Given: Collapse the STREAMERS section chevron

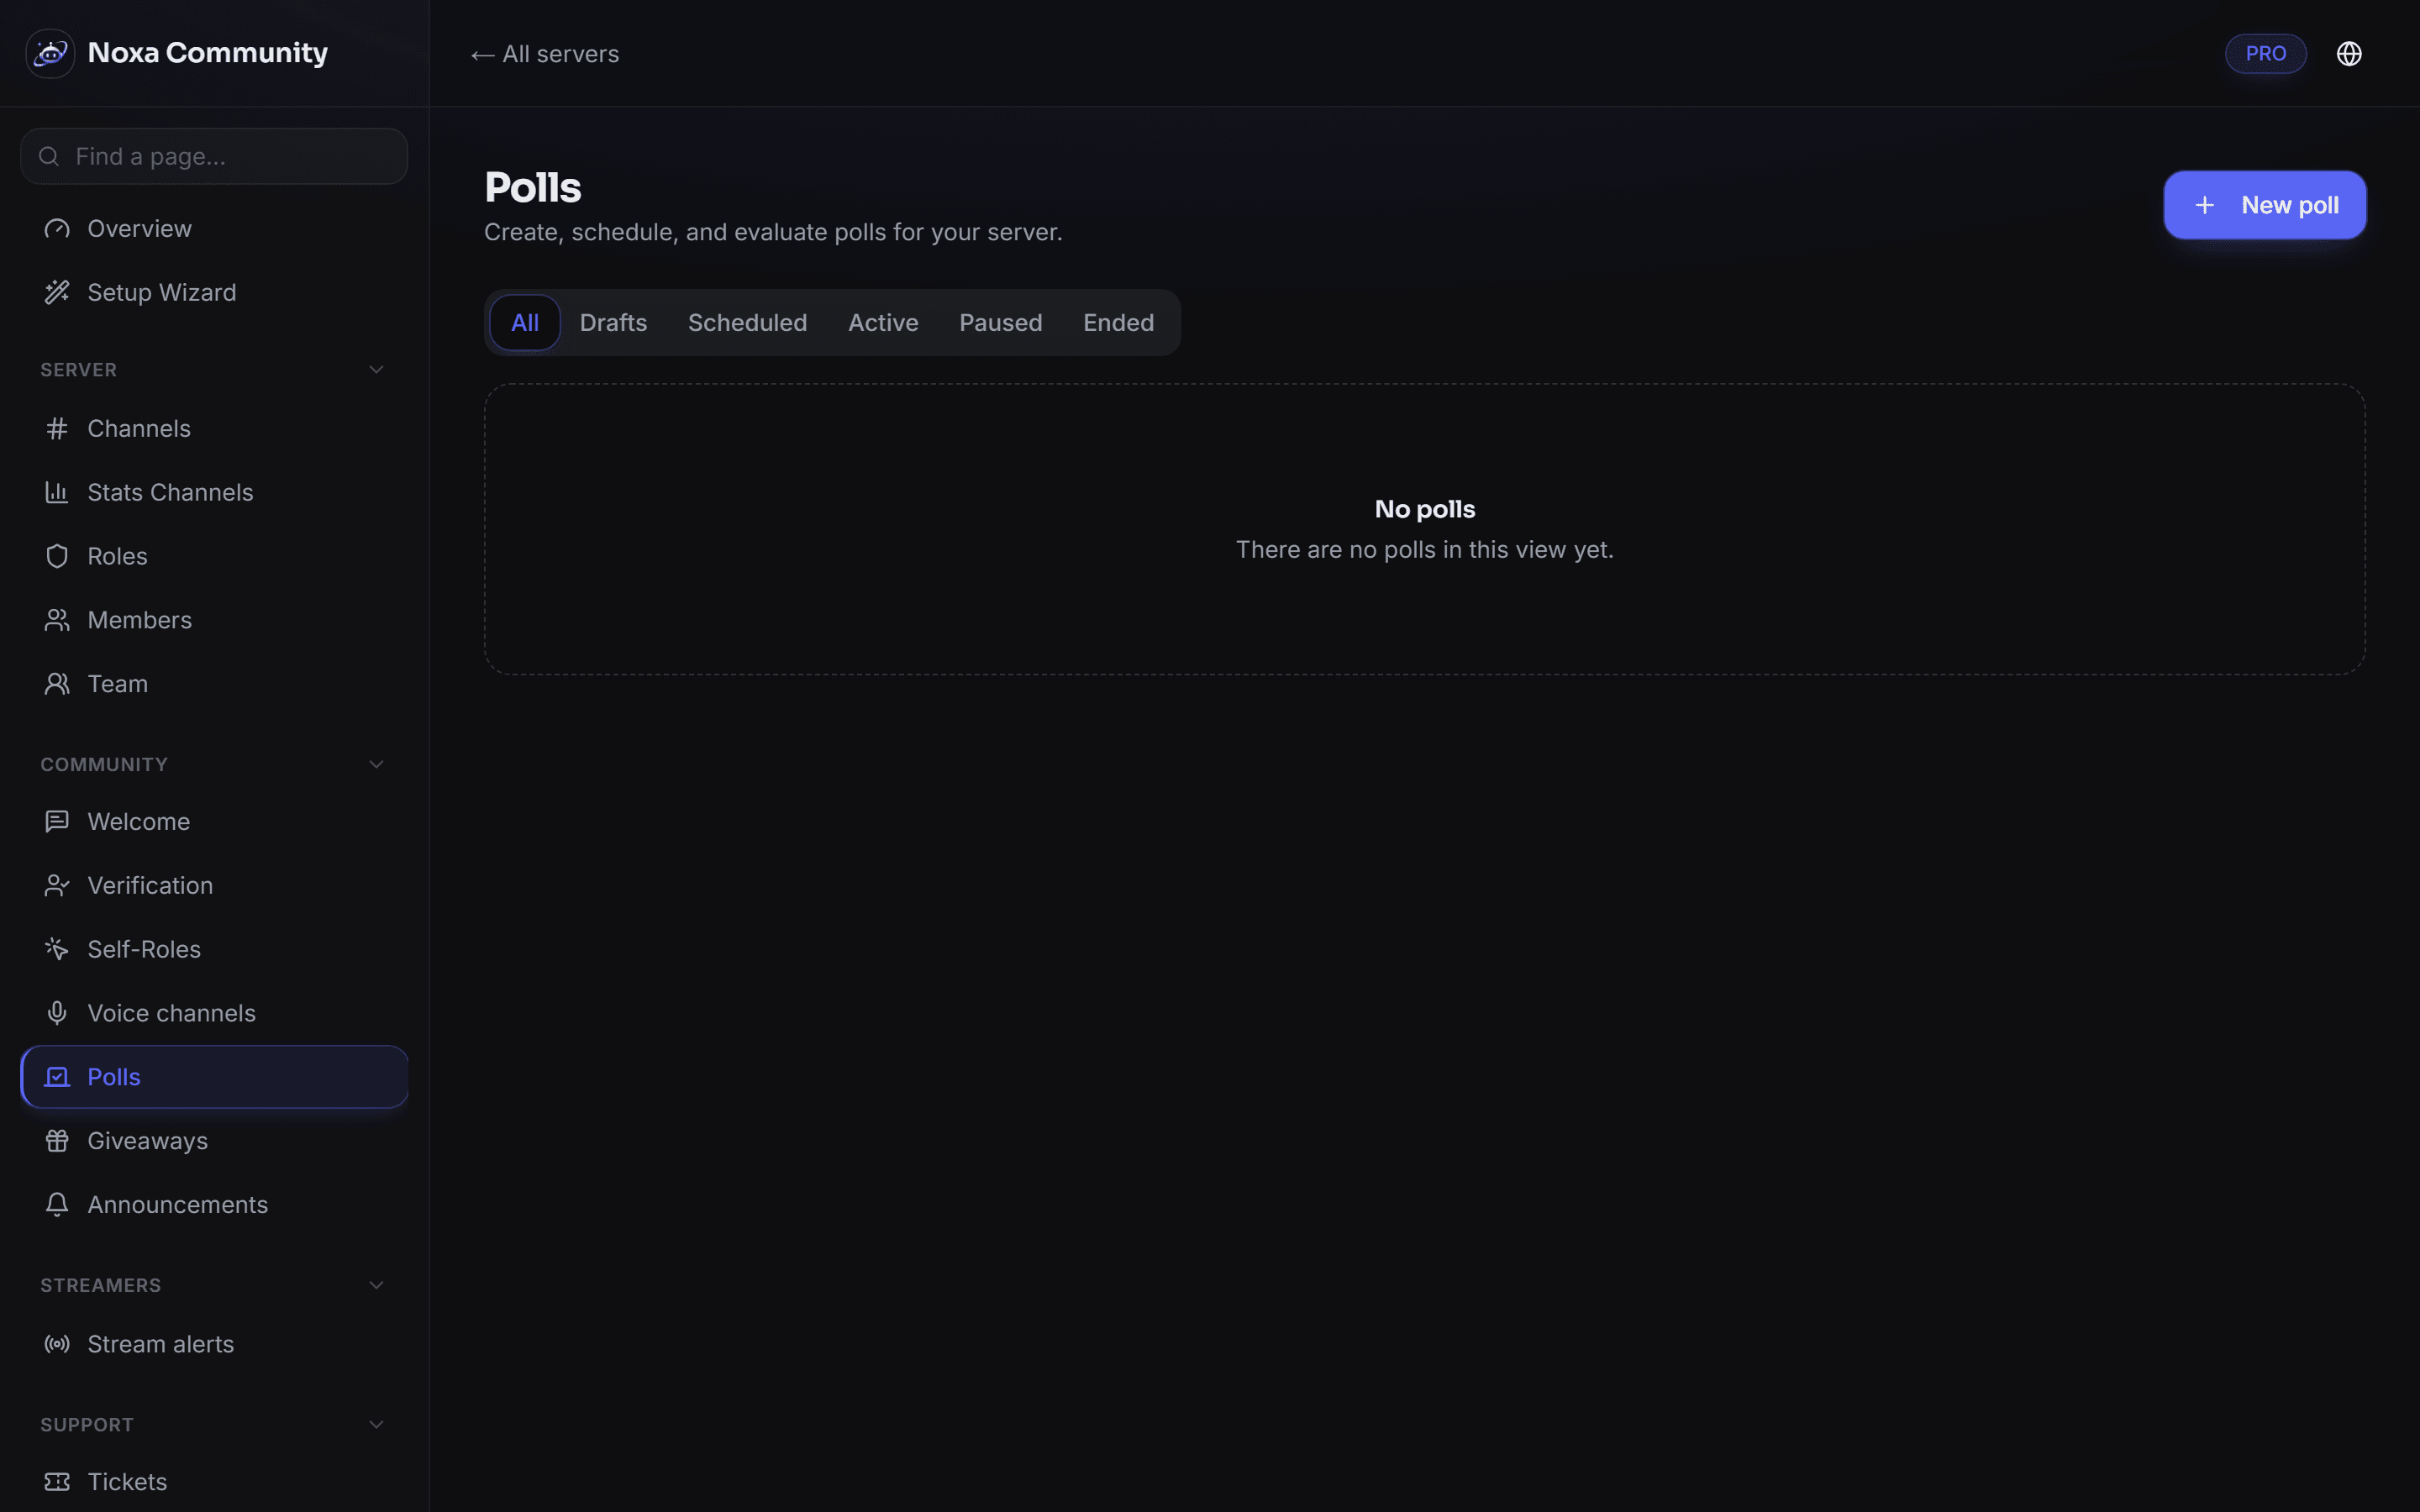Looking at the screenshot, I should pos(376,1287).
